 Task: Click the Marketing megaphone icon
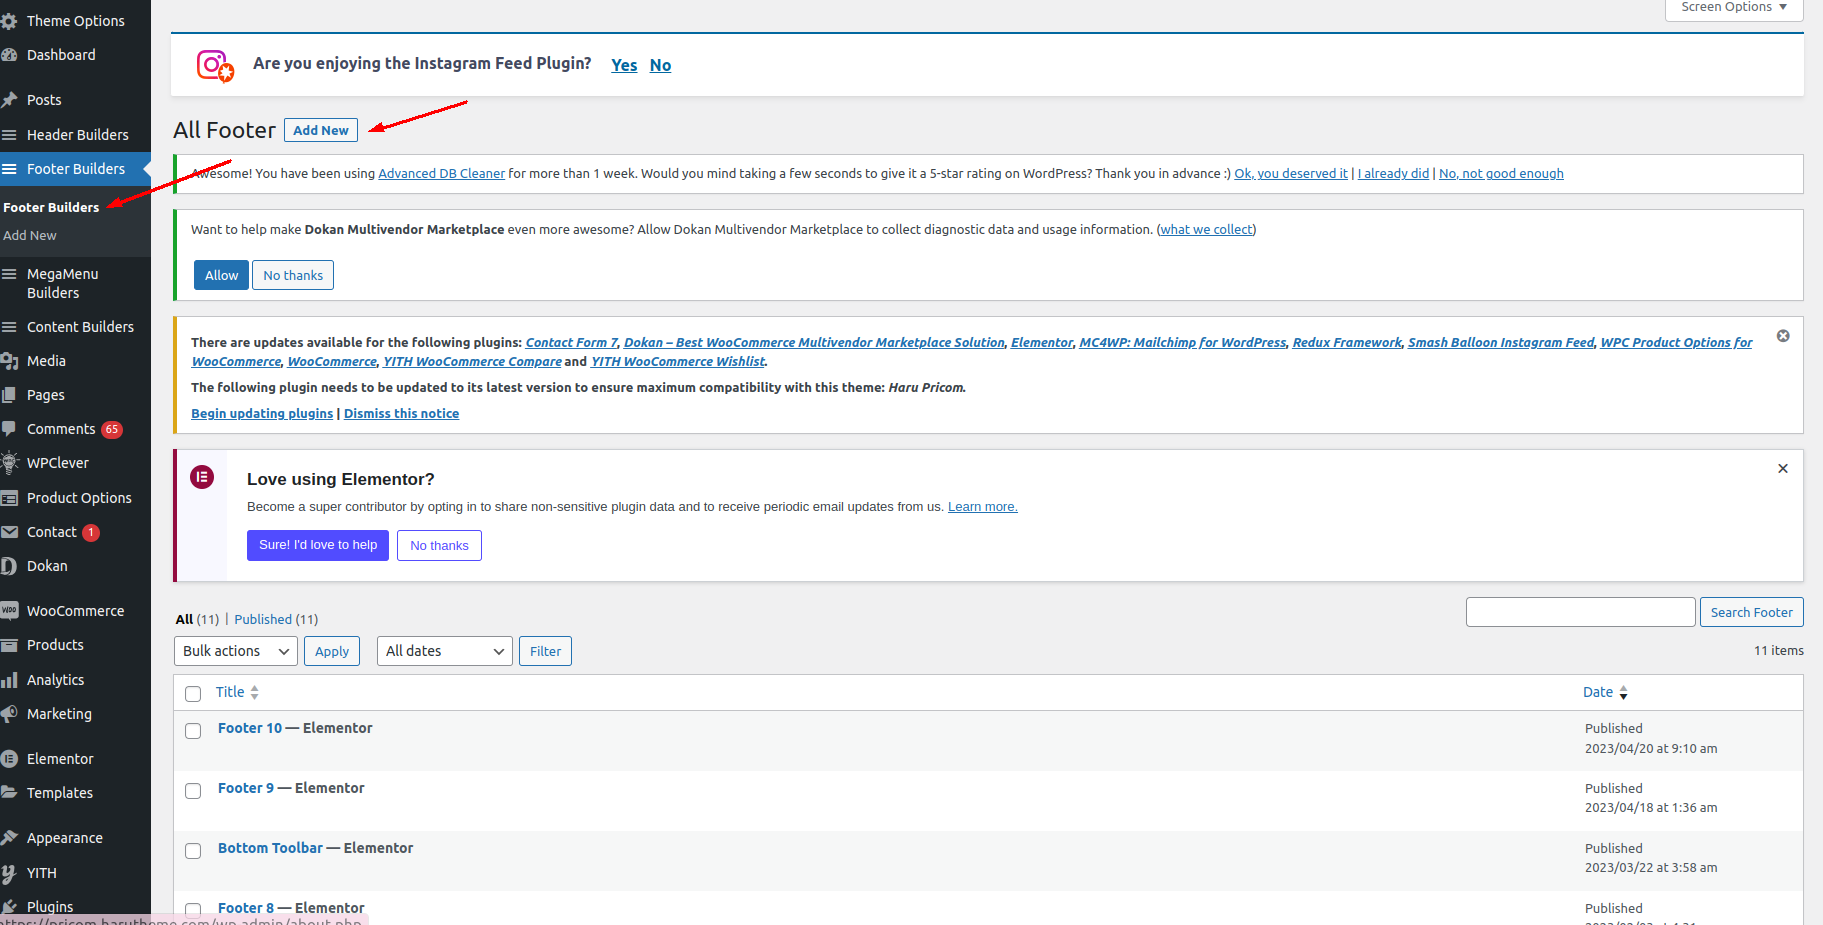tap(9, 714)
